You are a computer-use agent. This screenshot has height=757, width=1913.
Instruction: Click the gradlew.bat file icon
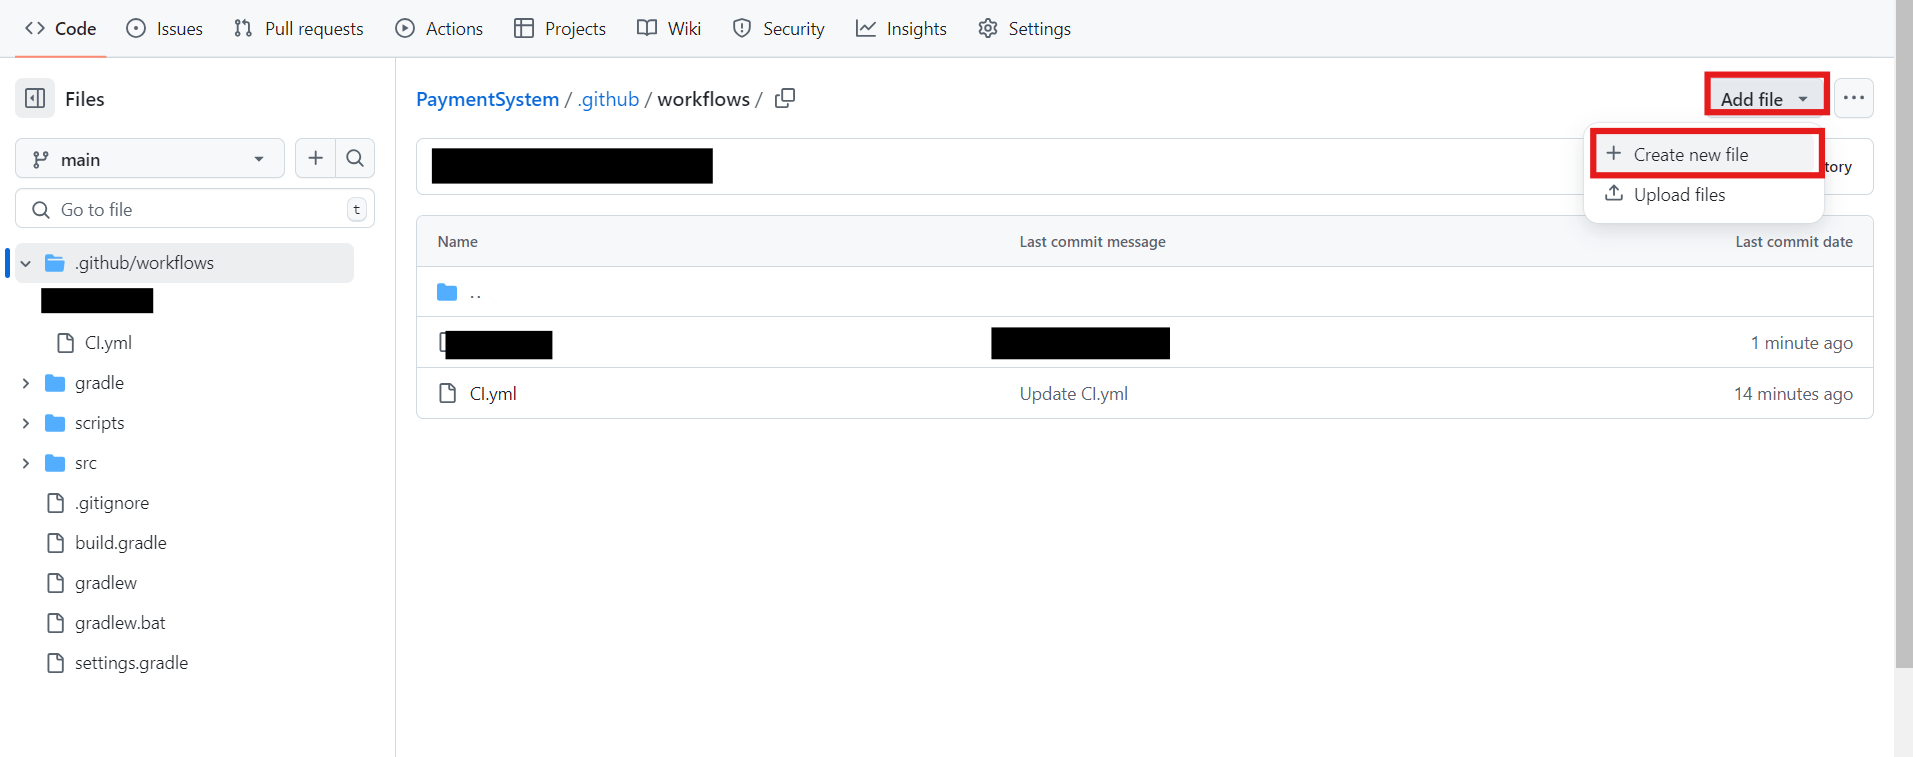tap(56, 623)
